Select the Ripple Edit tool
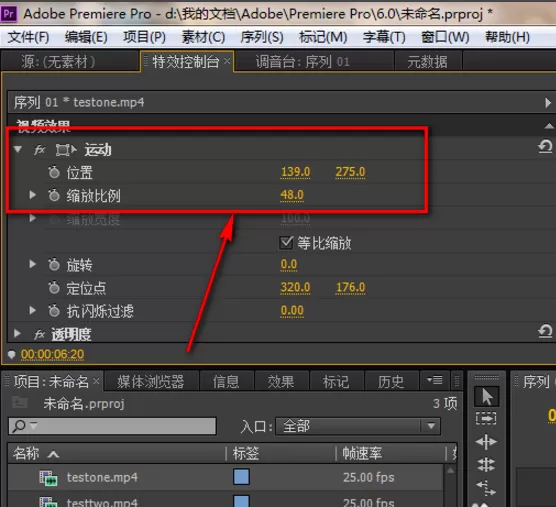556x507 pixels. (486, 442)
